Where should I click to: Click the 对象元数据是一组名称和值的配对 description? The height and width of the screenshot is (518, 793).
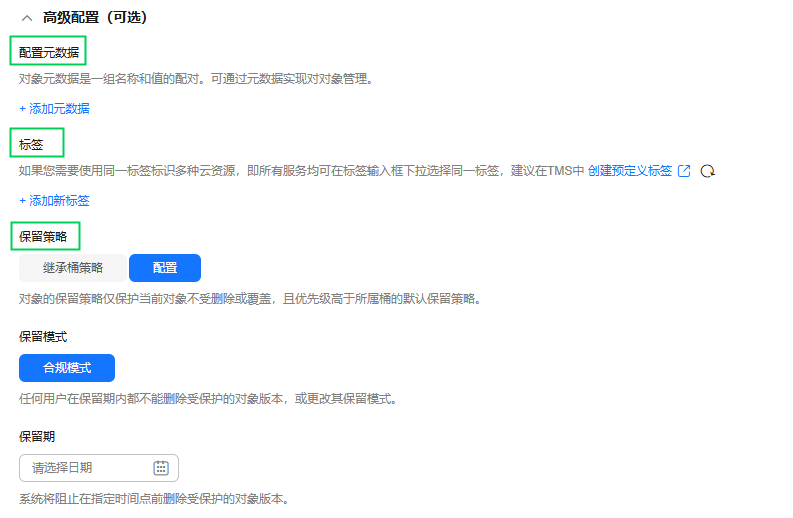(111, 79)
